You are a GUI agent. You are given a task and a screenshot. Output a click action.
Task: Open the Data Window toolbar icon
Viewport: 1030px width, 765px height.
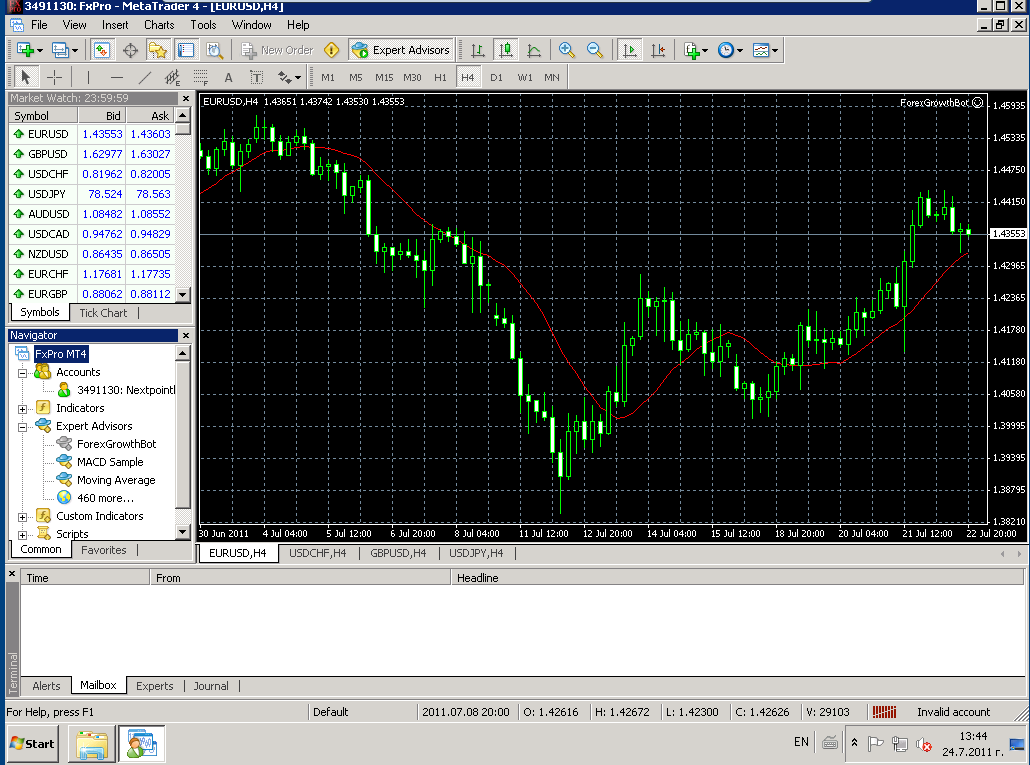pyautogui.click(x=130, y=50)
